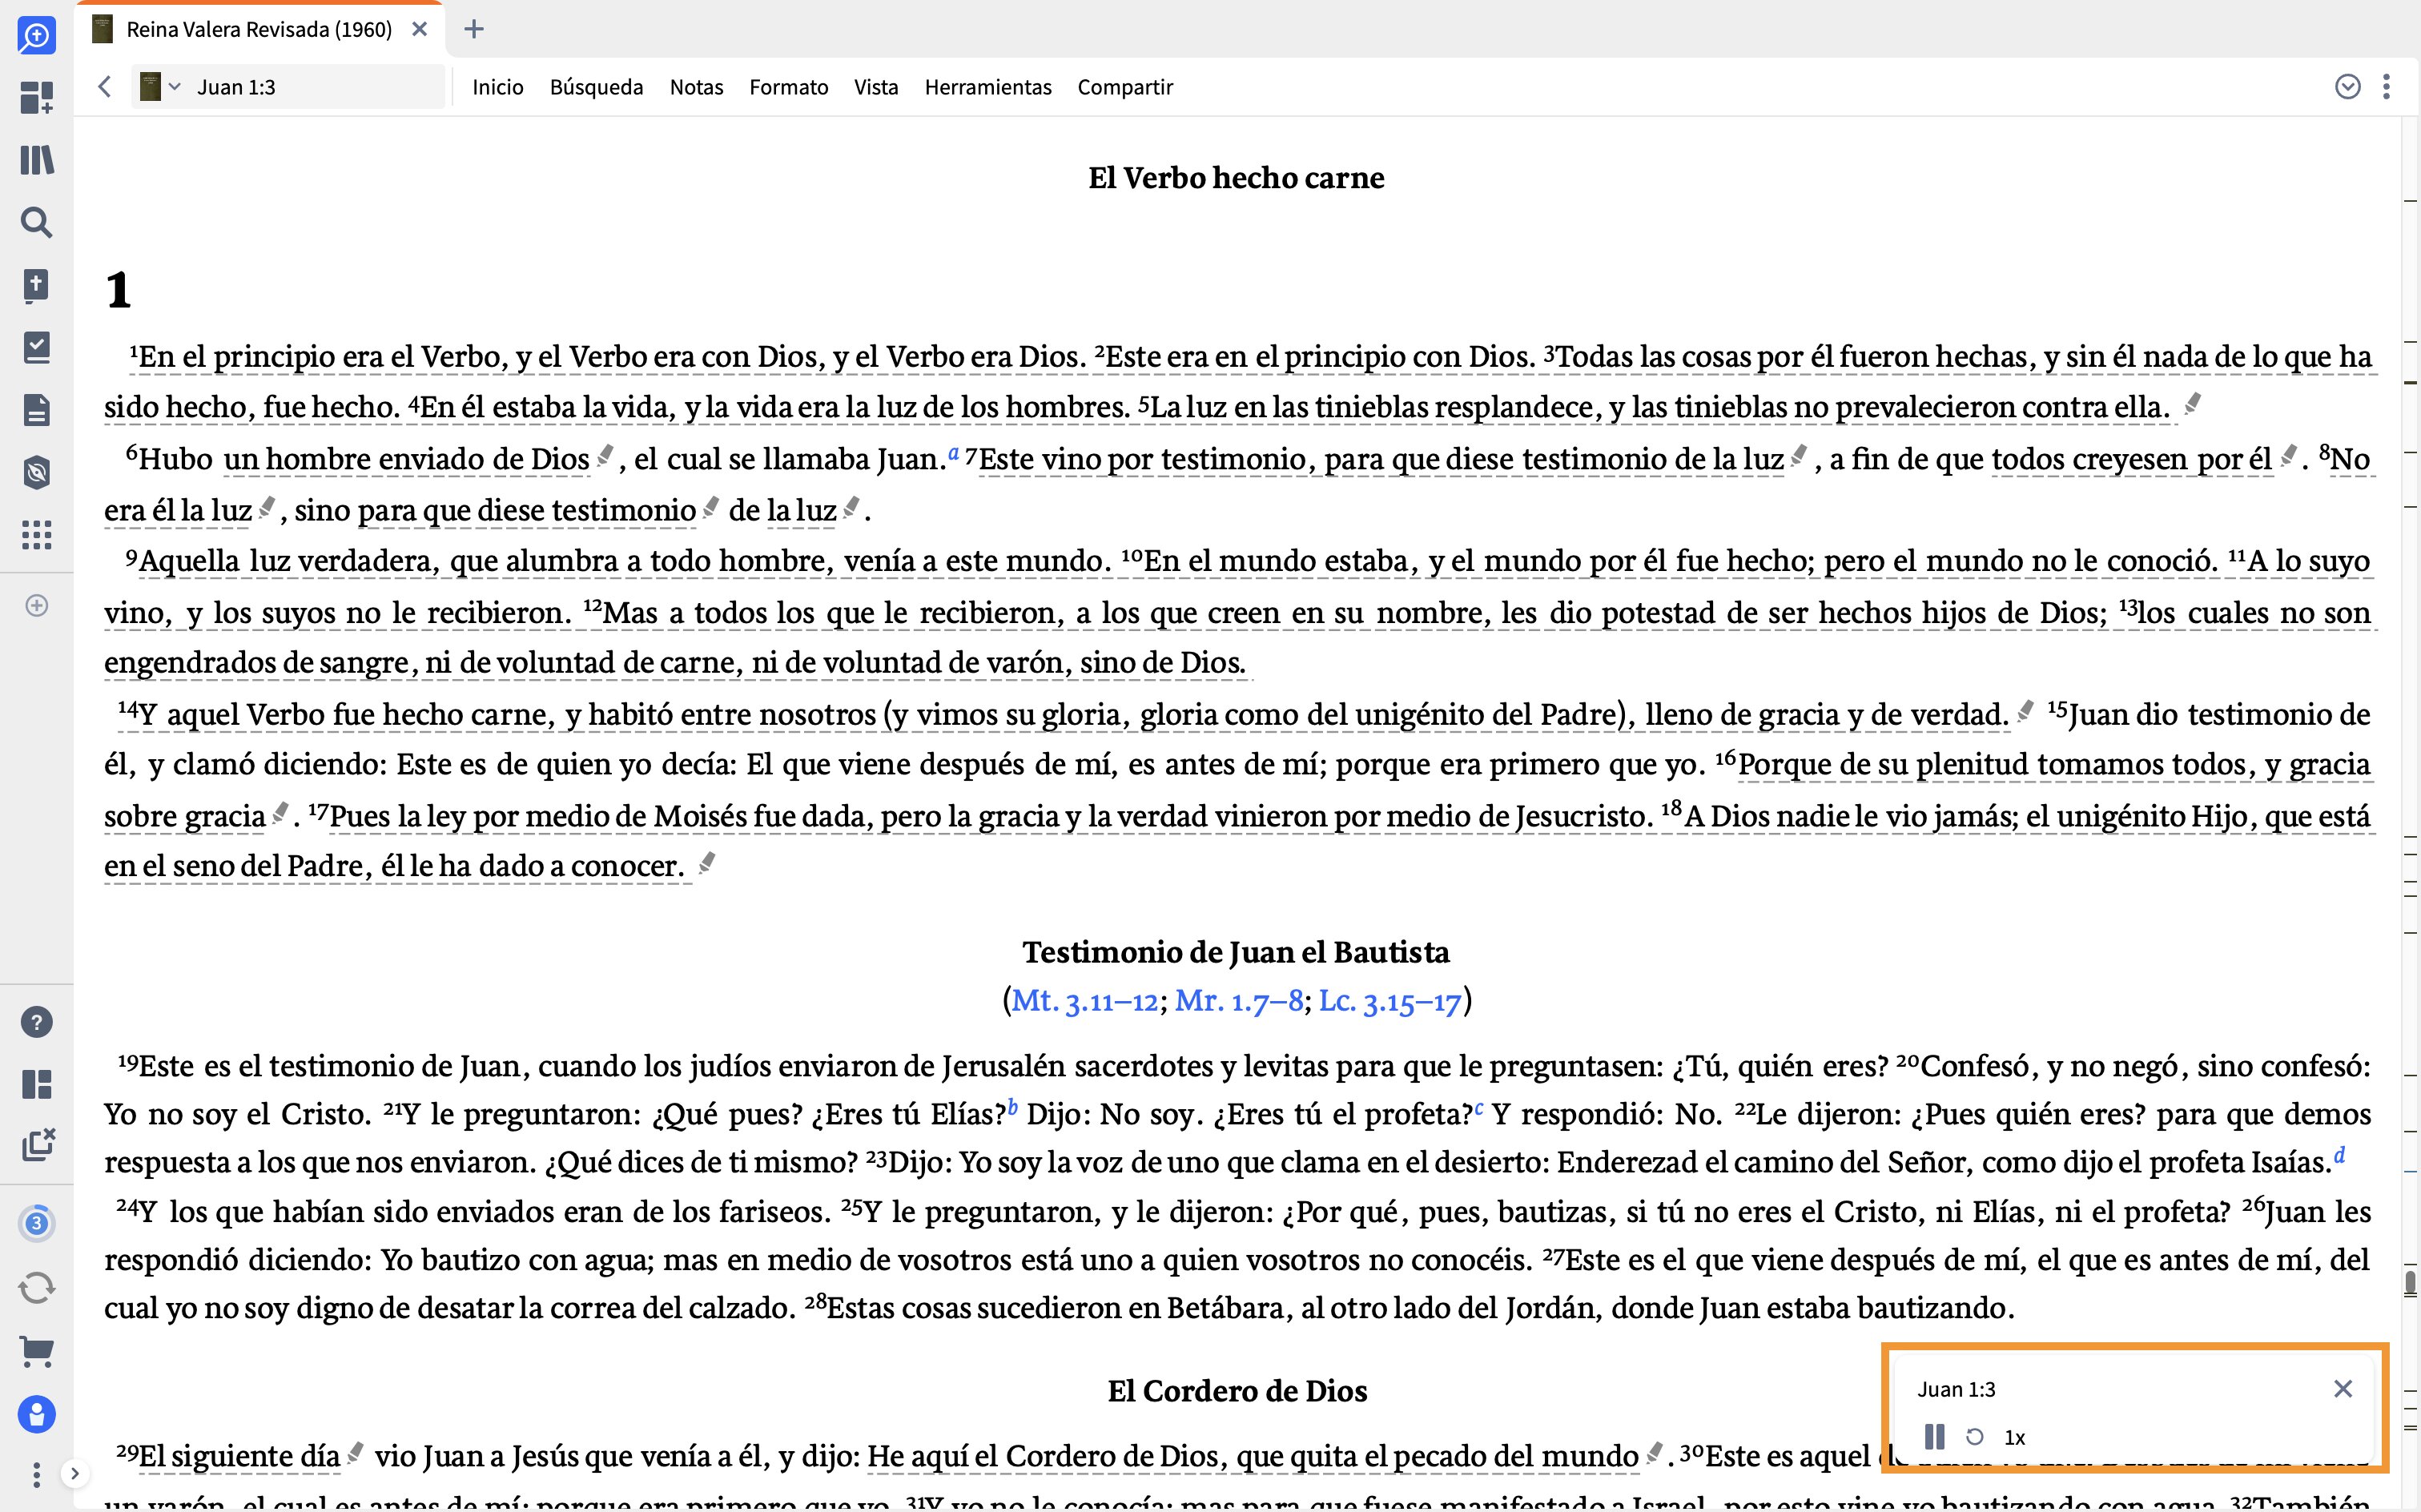Open the hexagon compass icon
Viewport: 2421px width, 1512px height.
click(36, 472)
